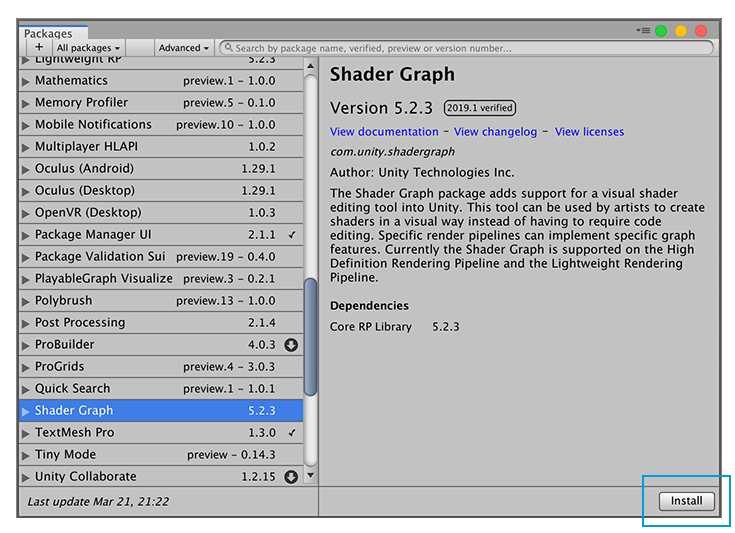Click the Shader Graph title heading
This screenshot has height=533, width=735.
[392, 75]
